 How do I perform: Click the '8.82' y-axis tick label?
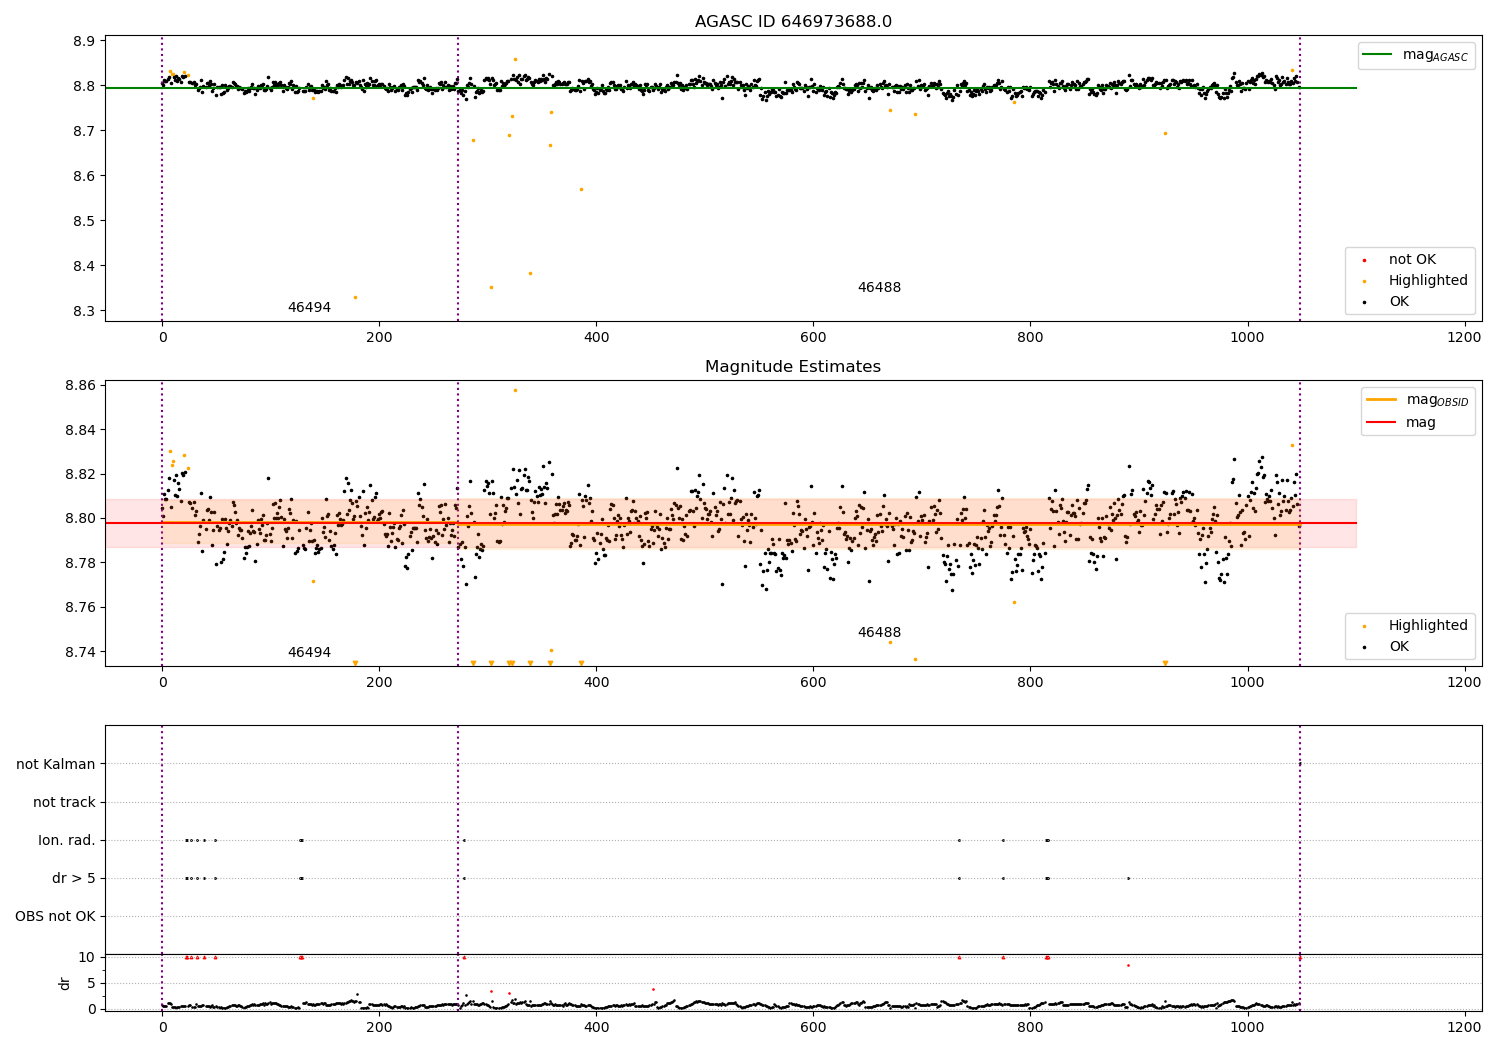[x=80, y=474]
